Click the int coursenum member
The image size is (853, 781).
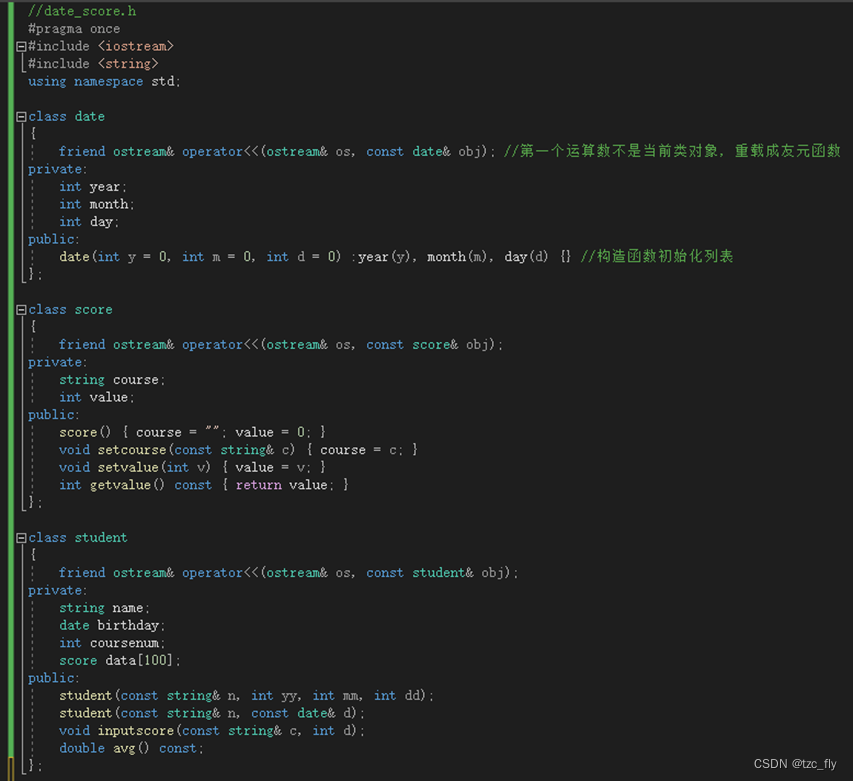(x=112, y=643)
